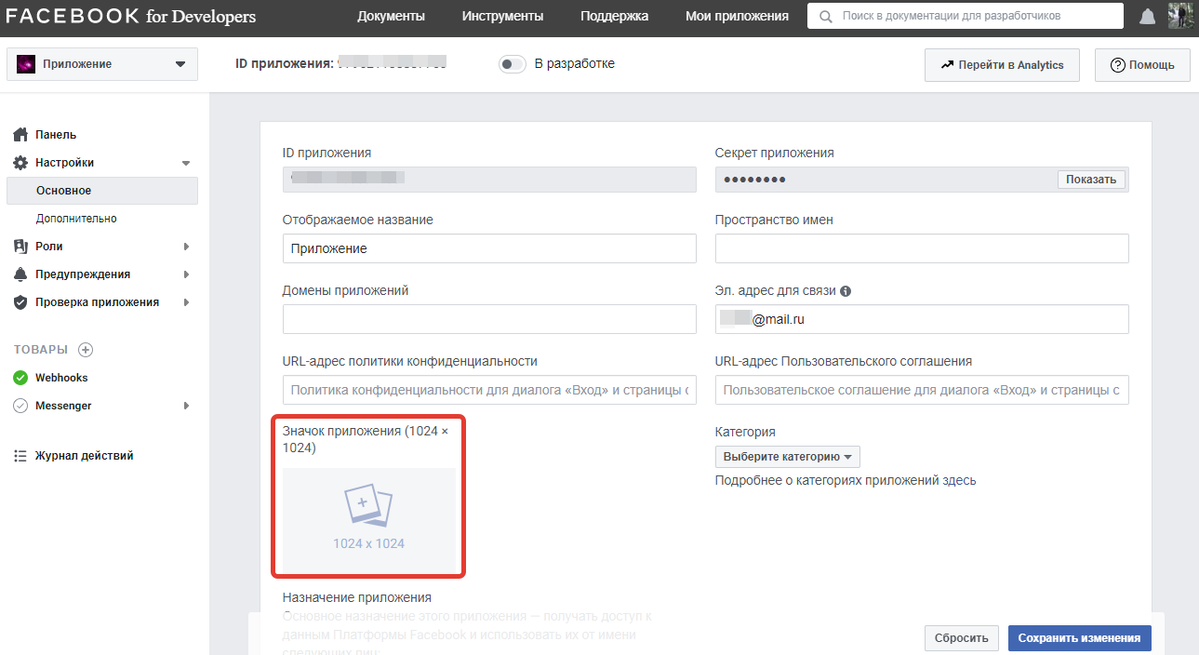The image size is (1199, 655).
Task: Open the Документы menu
Action: tap(391, 16)
